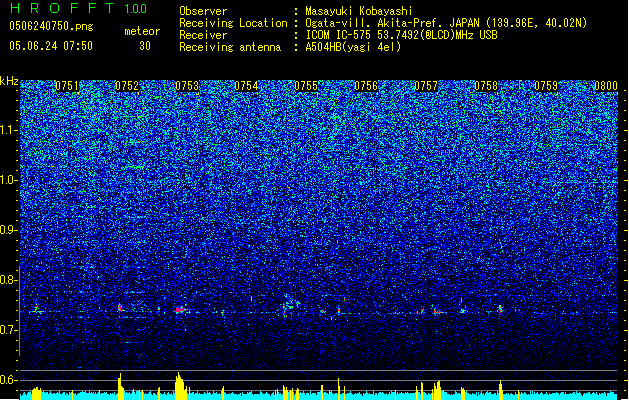
Task: Select the file name 0506240750.png
Action: coord(51,26)
